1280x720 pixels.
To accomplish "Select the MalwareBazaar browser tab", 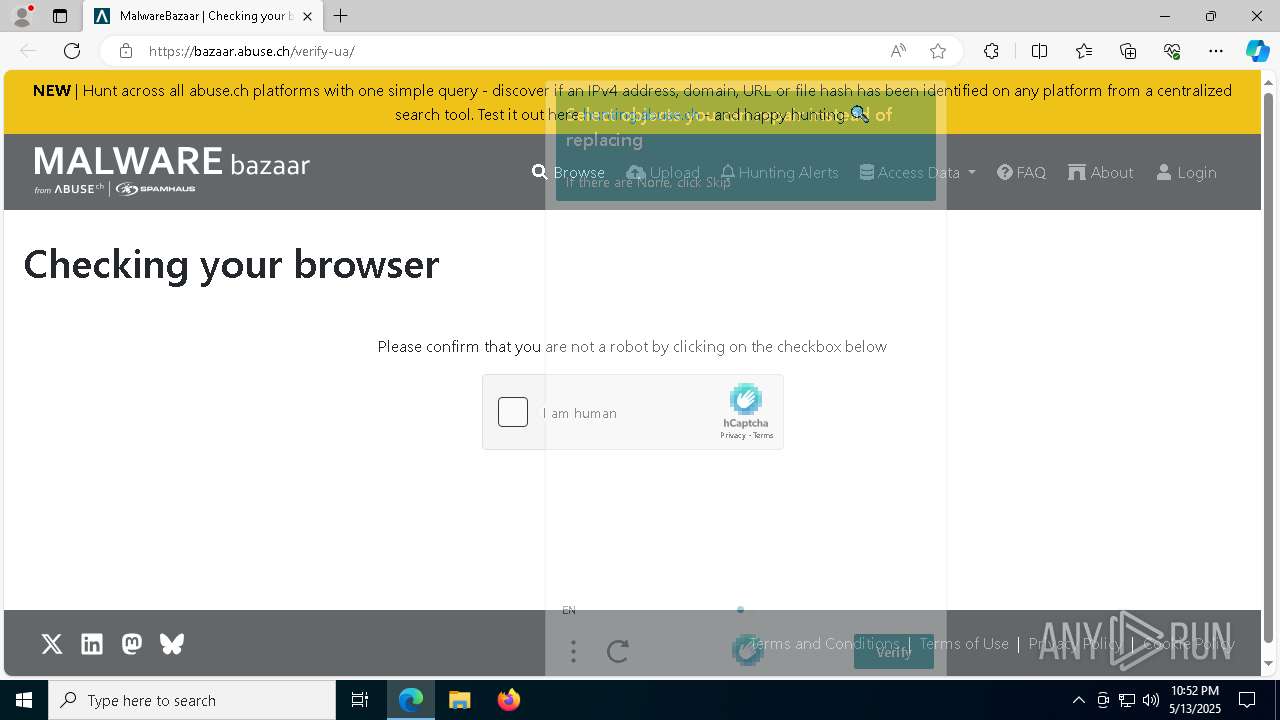I will (202, 16).
